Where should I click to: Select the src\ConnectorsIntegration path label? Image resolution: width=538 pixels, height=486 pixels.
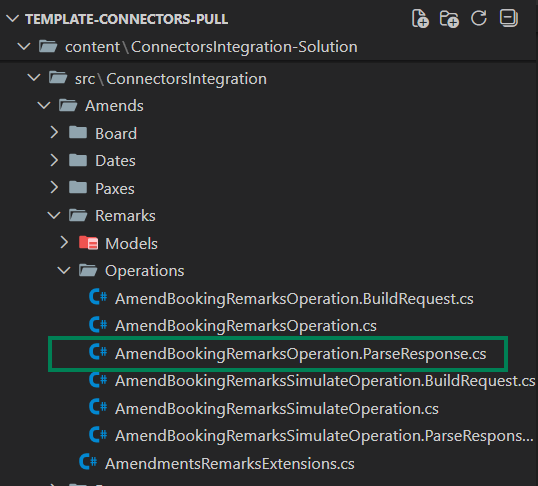[x=171, y=79]
